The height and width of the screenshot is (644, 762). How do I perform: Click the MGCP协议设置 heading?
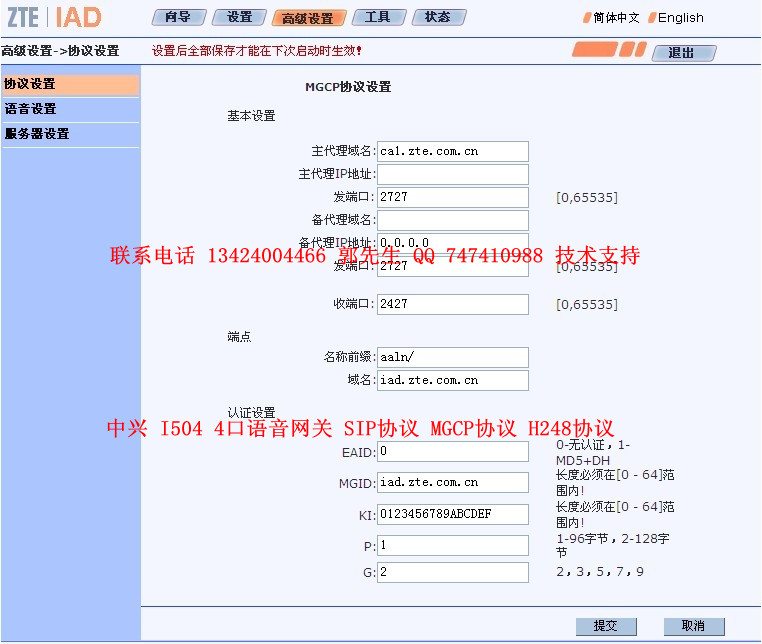tap(348, 87)
